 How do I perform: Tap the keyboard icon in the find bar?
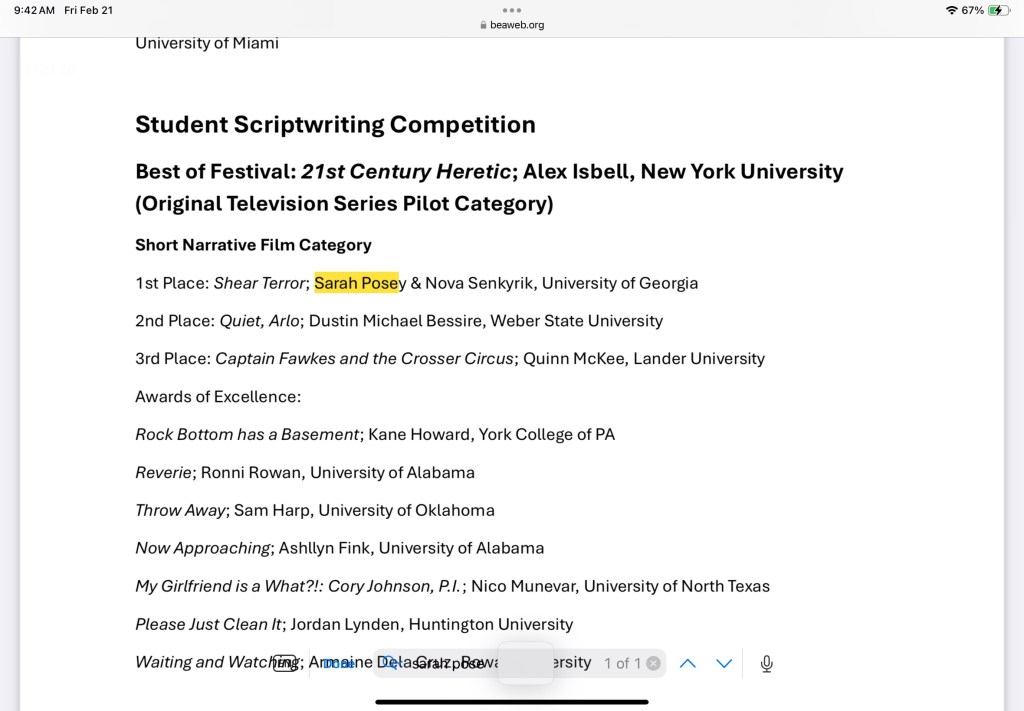pos(285,663)
